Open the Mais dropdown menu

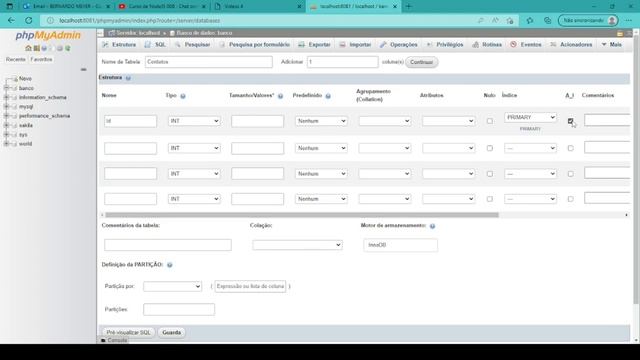[611, 44]
